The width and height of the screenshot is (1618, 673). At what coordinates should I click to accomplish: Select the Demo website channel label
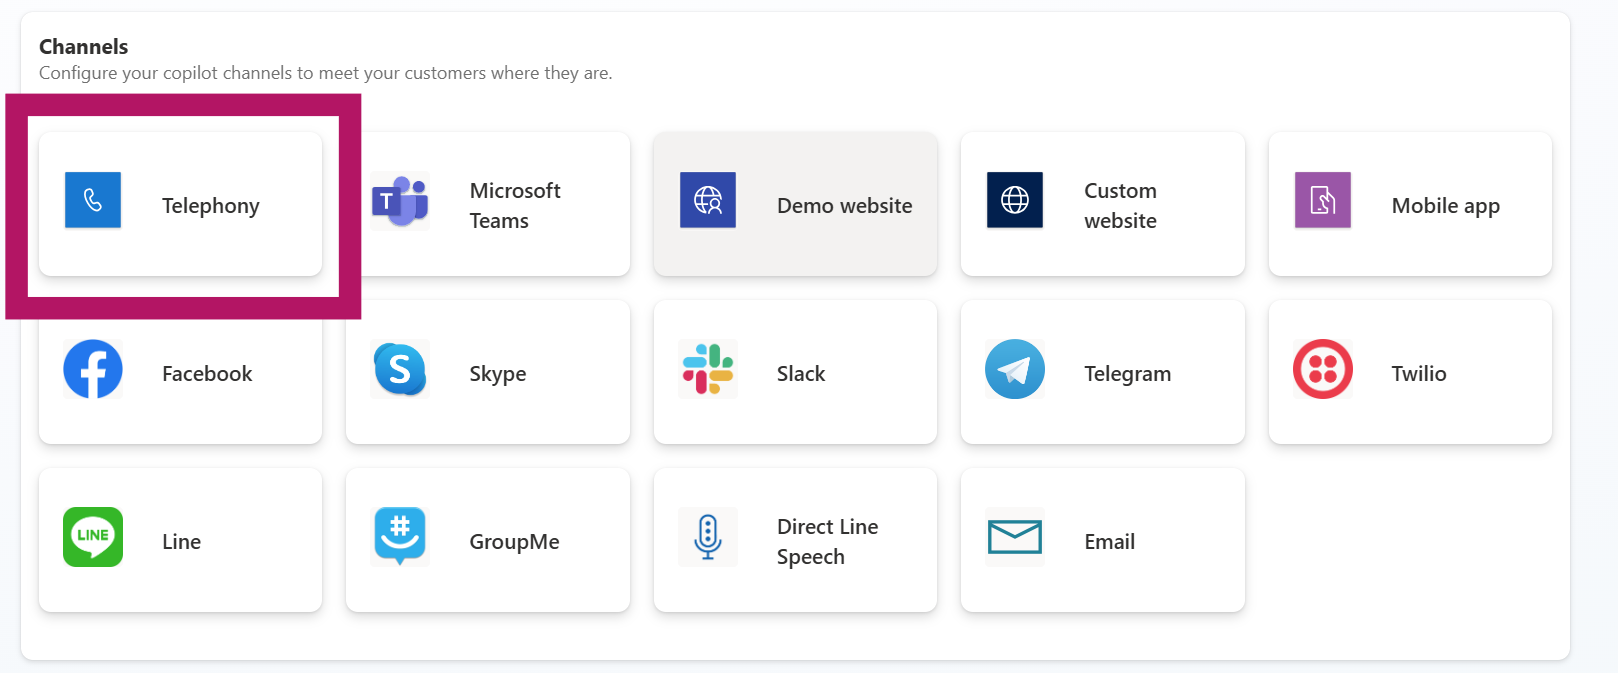click(x=845, y=206)
